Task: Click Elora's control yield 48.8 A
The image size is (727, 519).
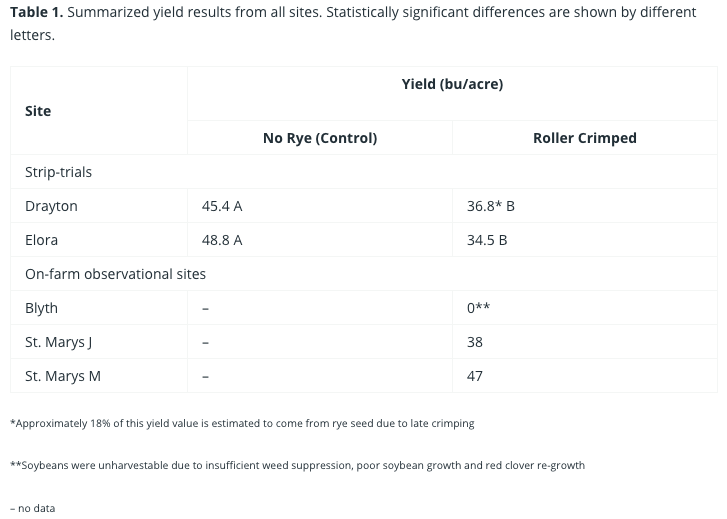Action: [x=222, y=240]
